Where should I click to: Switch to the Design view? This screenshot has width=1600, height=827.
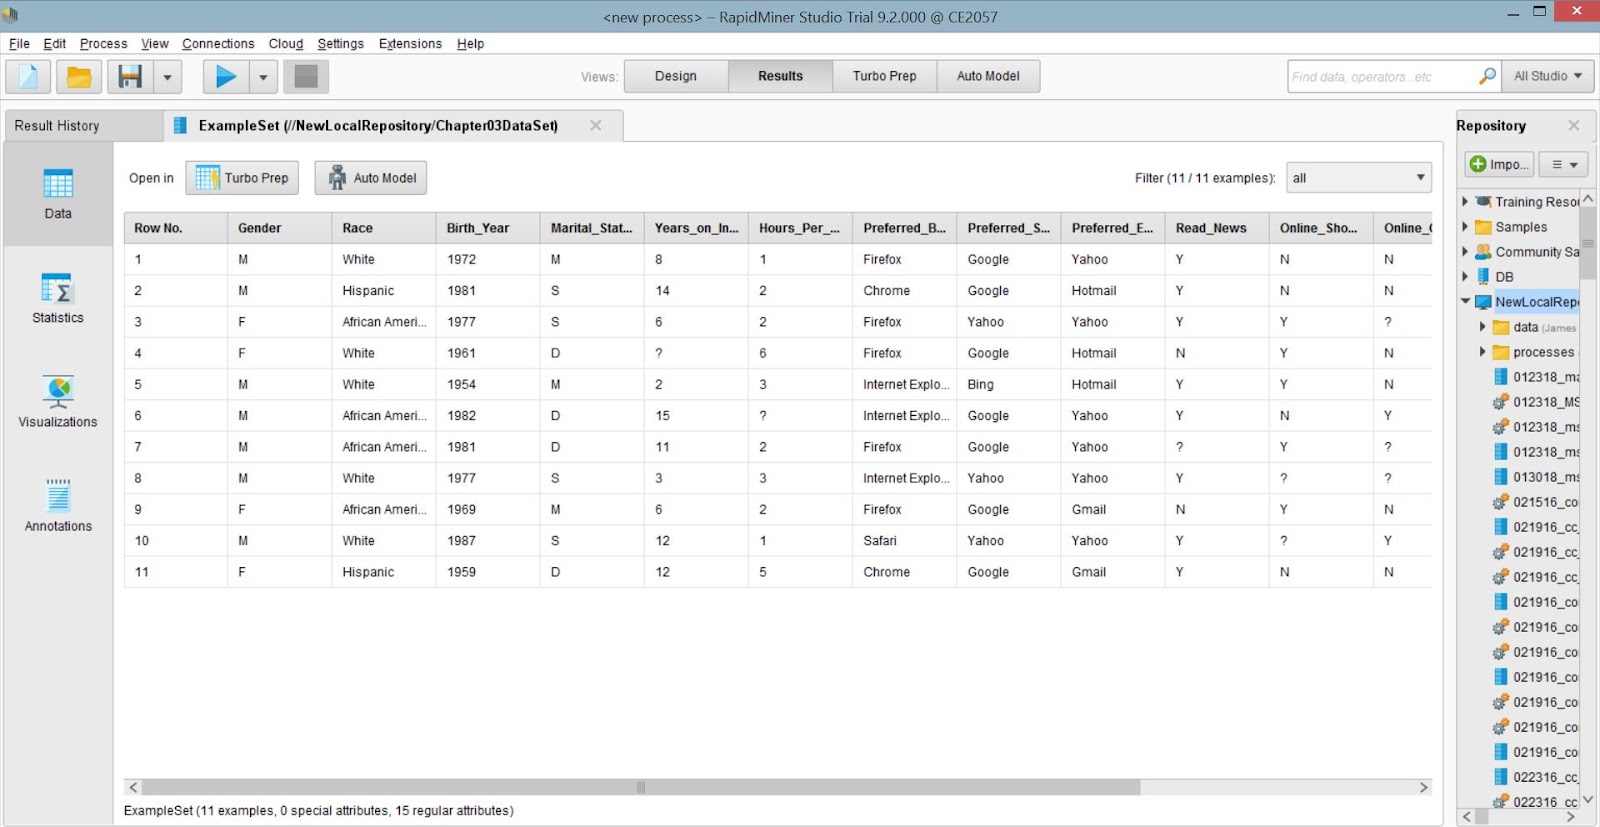(x=676, y=76)
